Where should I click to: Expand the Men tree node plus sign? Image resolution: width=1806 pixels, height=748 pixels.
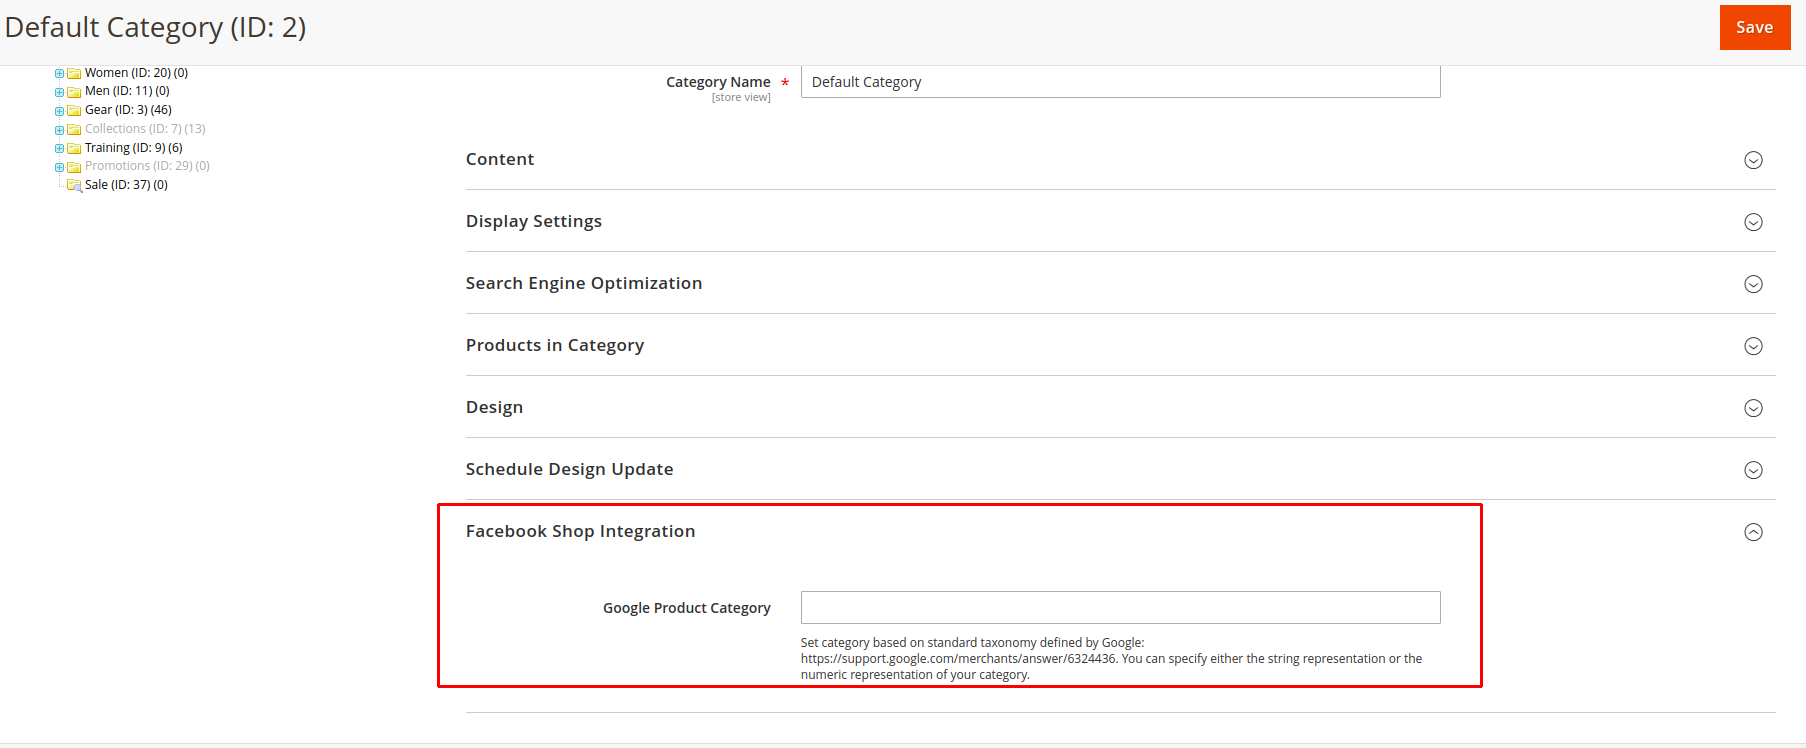pyautogui.click(x=59, y=92)
